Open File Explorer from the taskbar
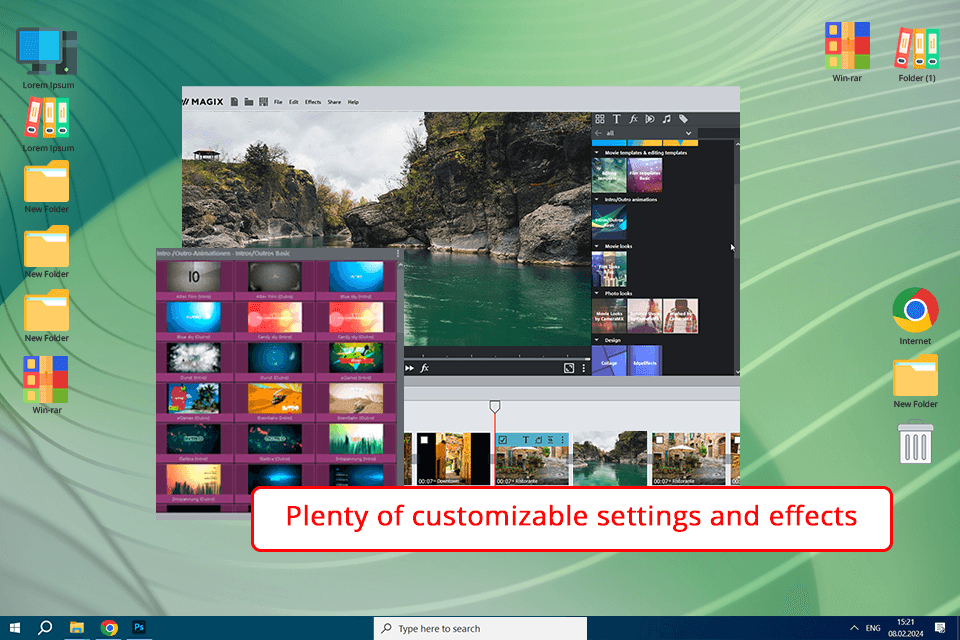The image size is (960, 640). (77, 628)
